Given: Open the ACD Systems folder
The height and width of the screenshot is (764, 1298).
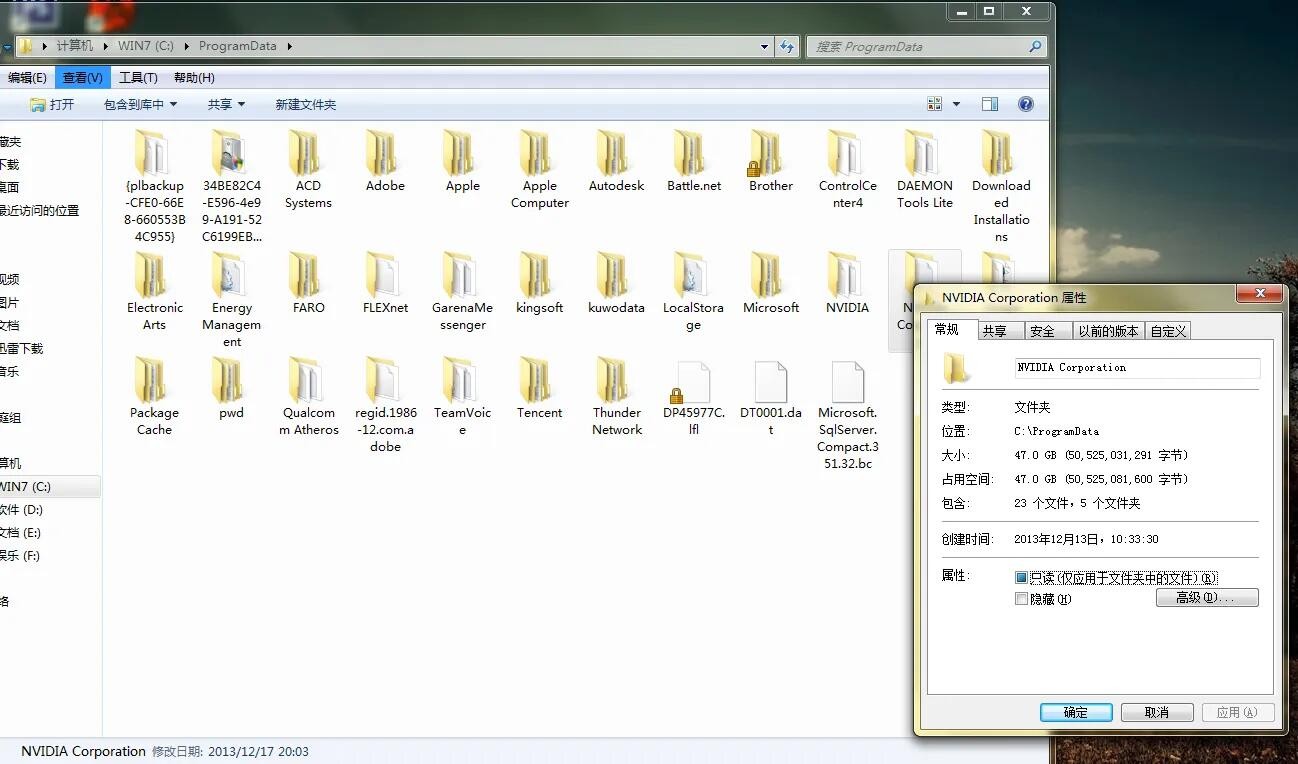Looking at the screenshot, I should coord(308,168).
